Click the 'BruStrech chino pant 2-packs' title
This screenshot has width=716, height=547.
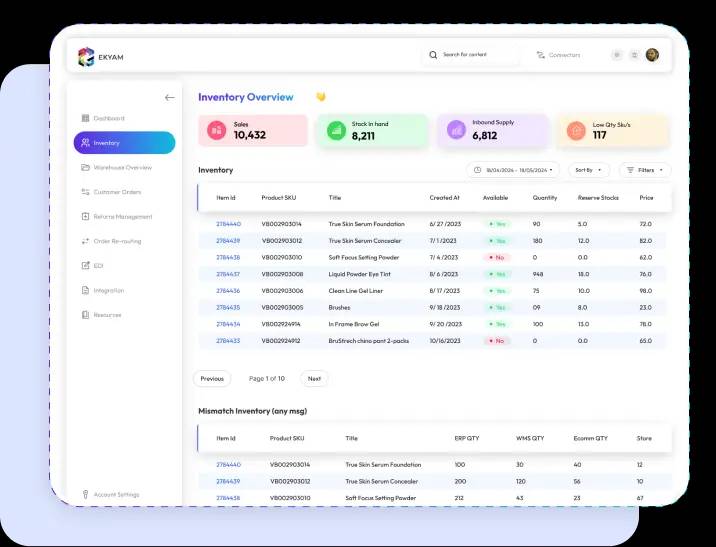[x=369, y=341]
